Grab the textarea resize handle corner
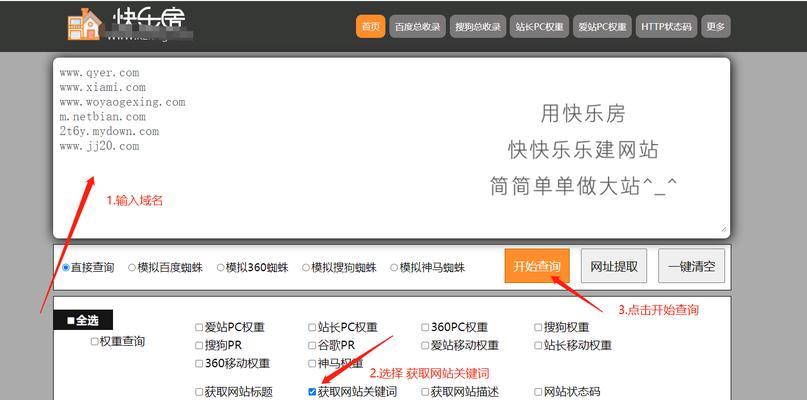 click(x=724, y=229)
